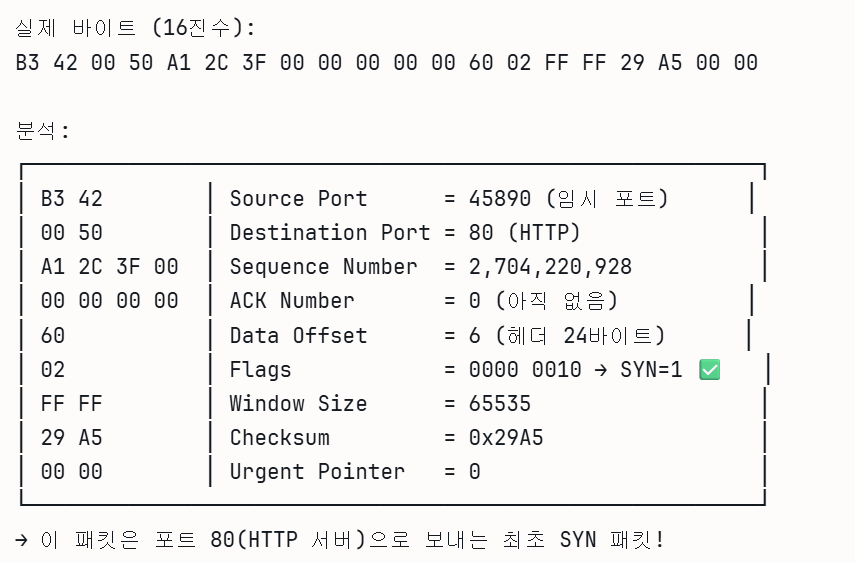Click the 'Urgent Pointer' field name
855x563 pixels.
tap(317, 472)
